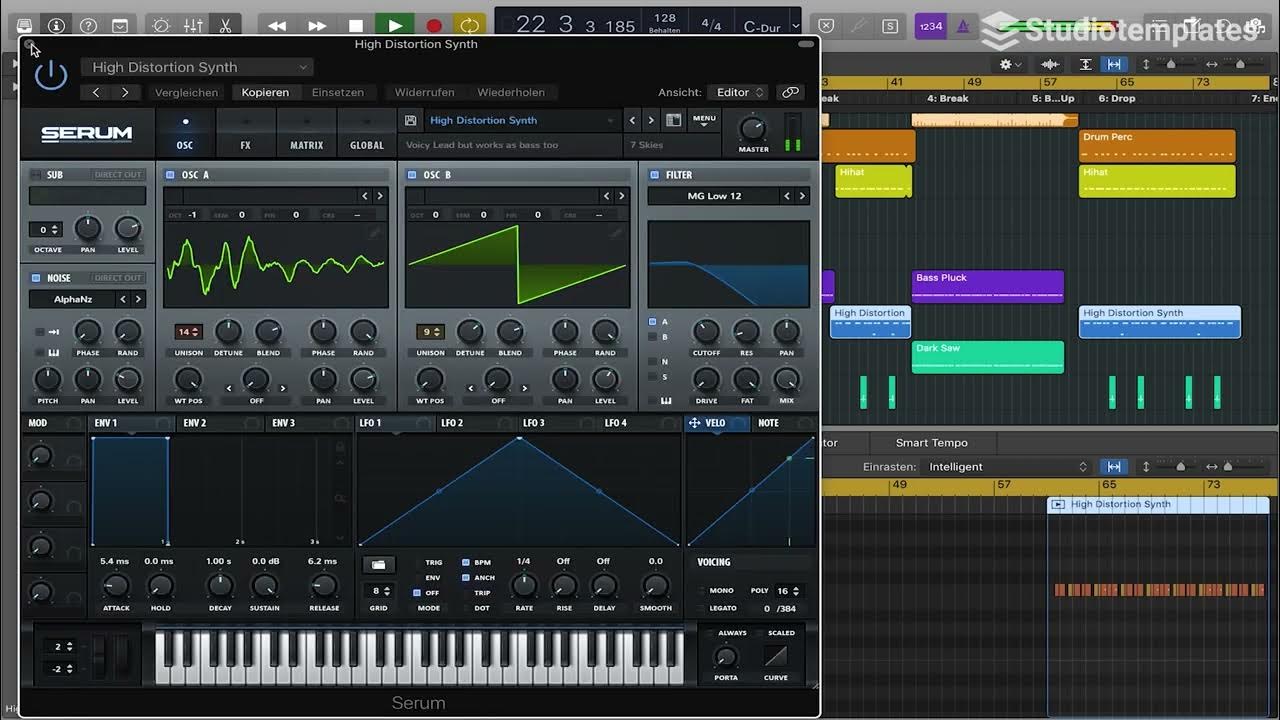Toggle the OSC A enable checkbox
Viewport: 1280px width, 720px height.
click(x=170, y=175)
